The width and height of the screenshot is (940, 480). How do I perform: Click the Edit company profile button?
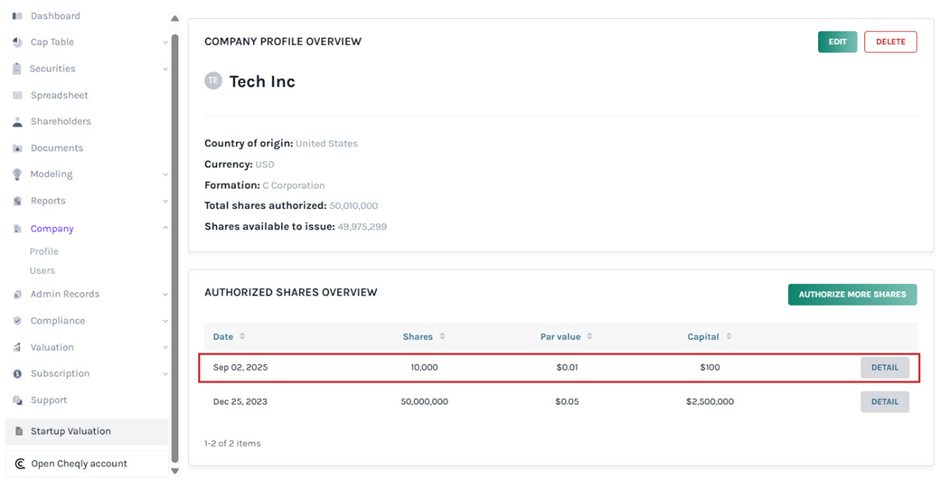pyautogui.click(x=837, y=42)
